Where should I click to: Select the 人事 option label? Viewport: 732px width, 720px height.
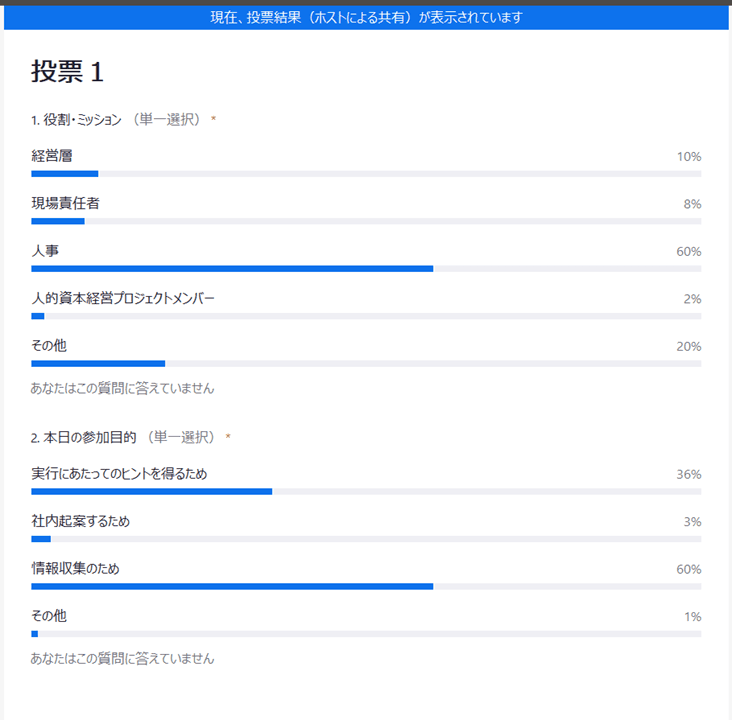tap(45, 251)
